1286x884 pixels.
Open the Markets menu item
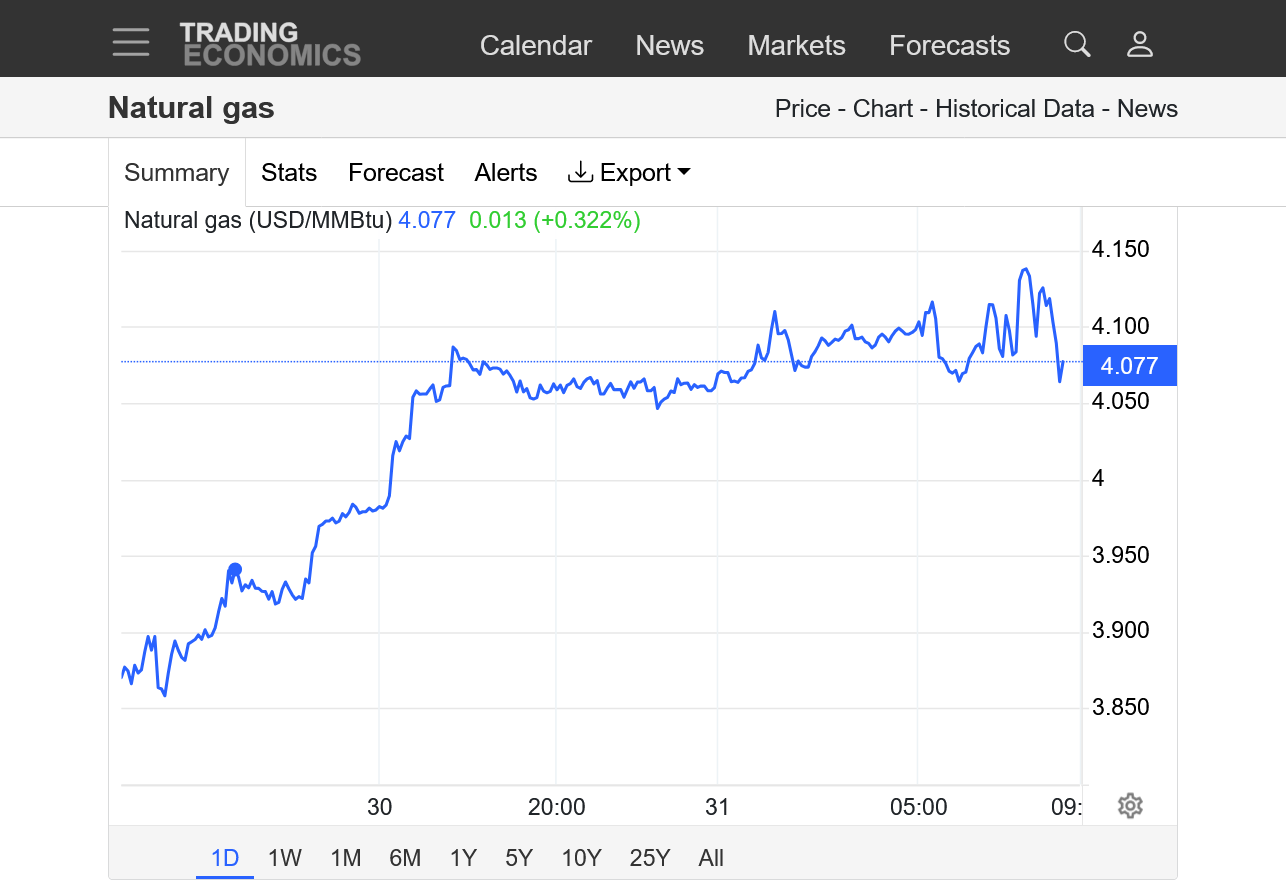coord(797,46)
